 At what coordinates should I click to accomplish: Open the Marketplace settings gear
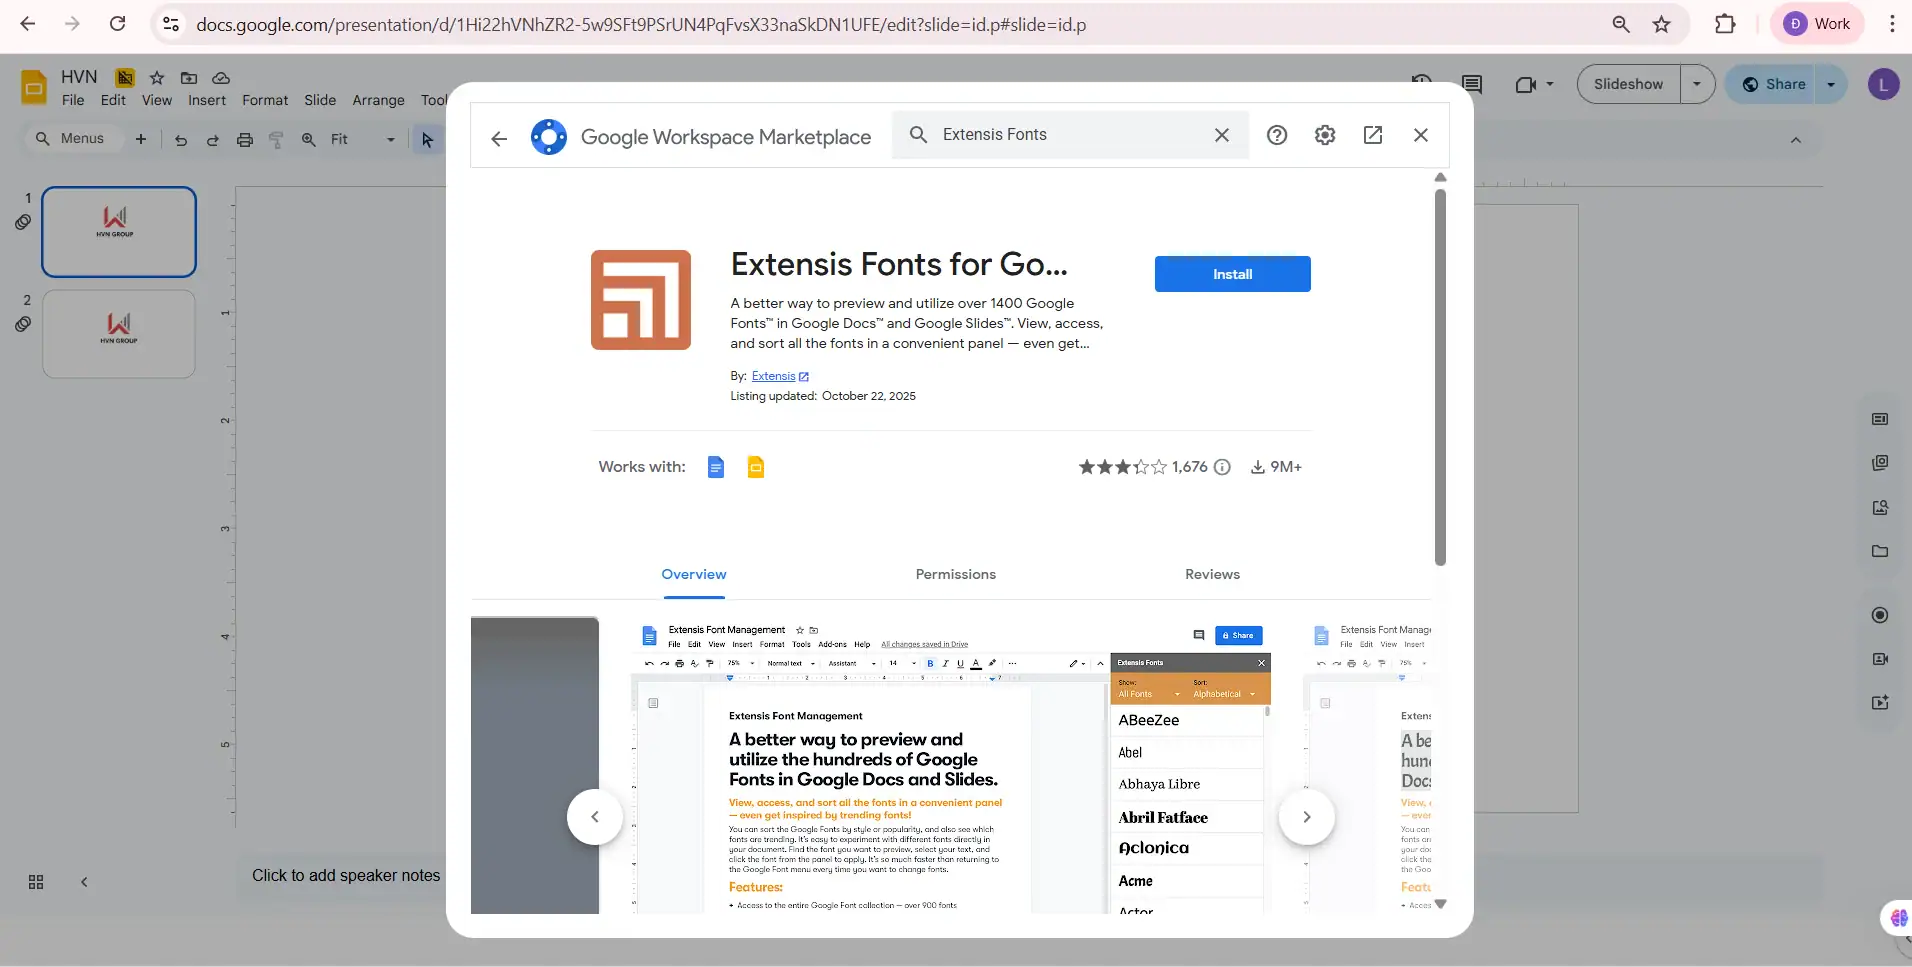click(x=1325, y=135)
